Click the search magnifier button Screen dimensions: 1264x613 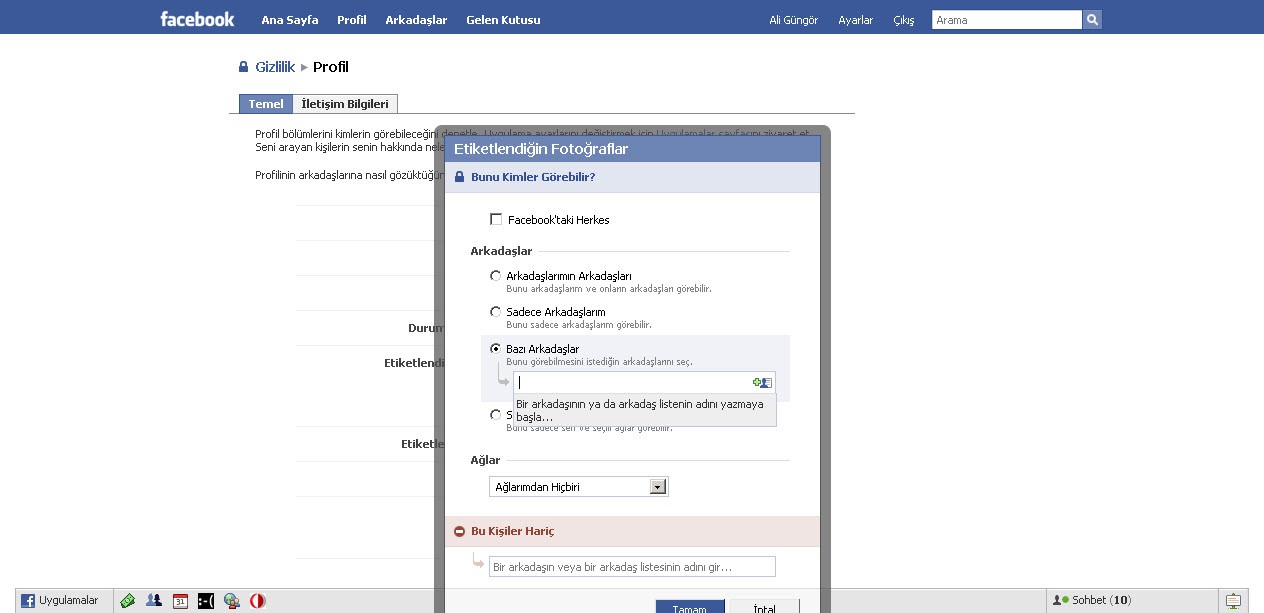[x=1092, y=19]
